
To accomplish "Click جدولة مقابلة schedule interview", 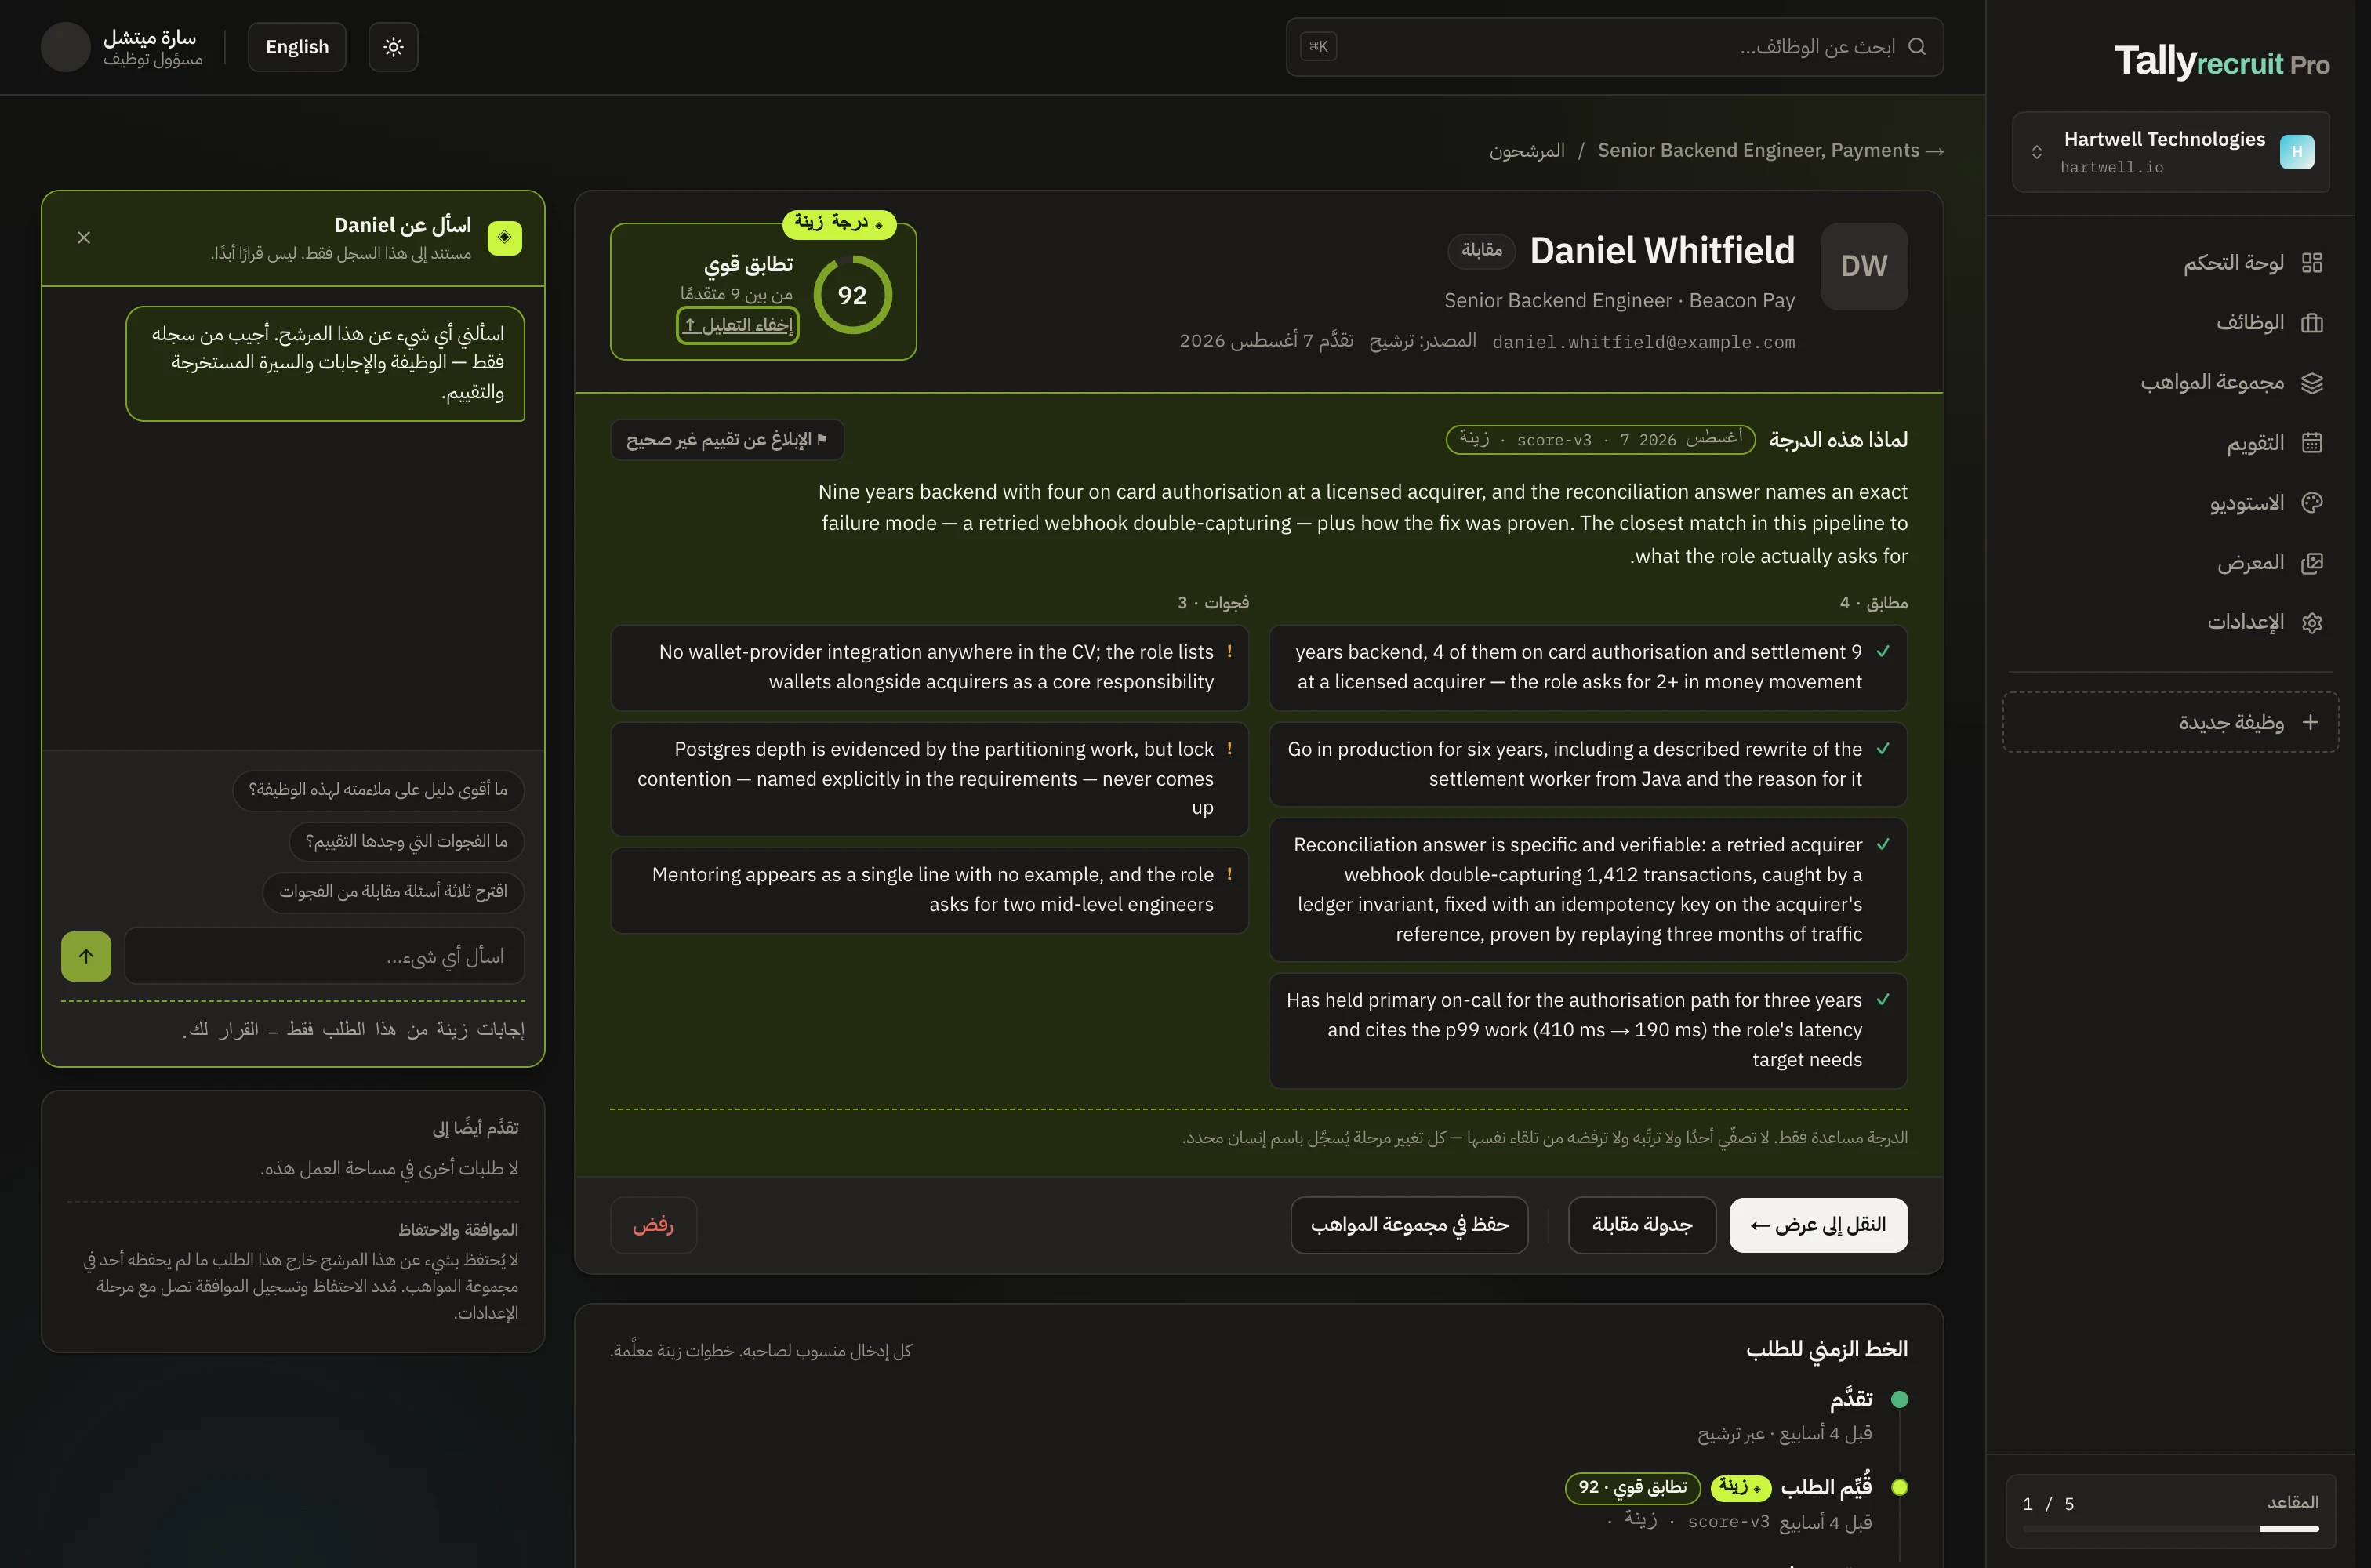I will point(1642,1225).
